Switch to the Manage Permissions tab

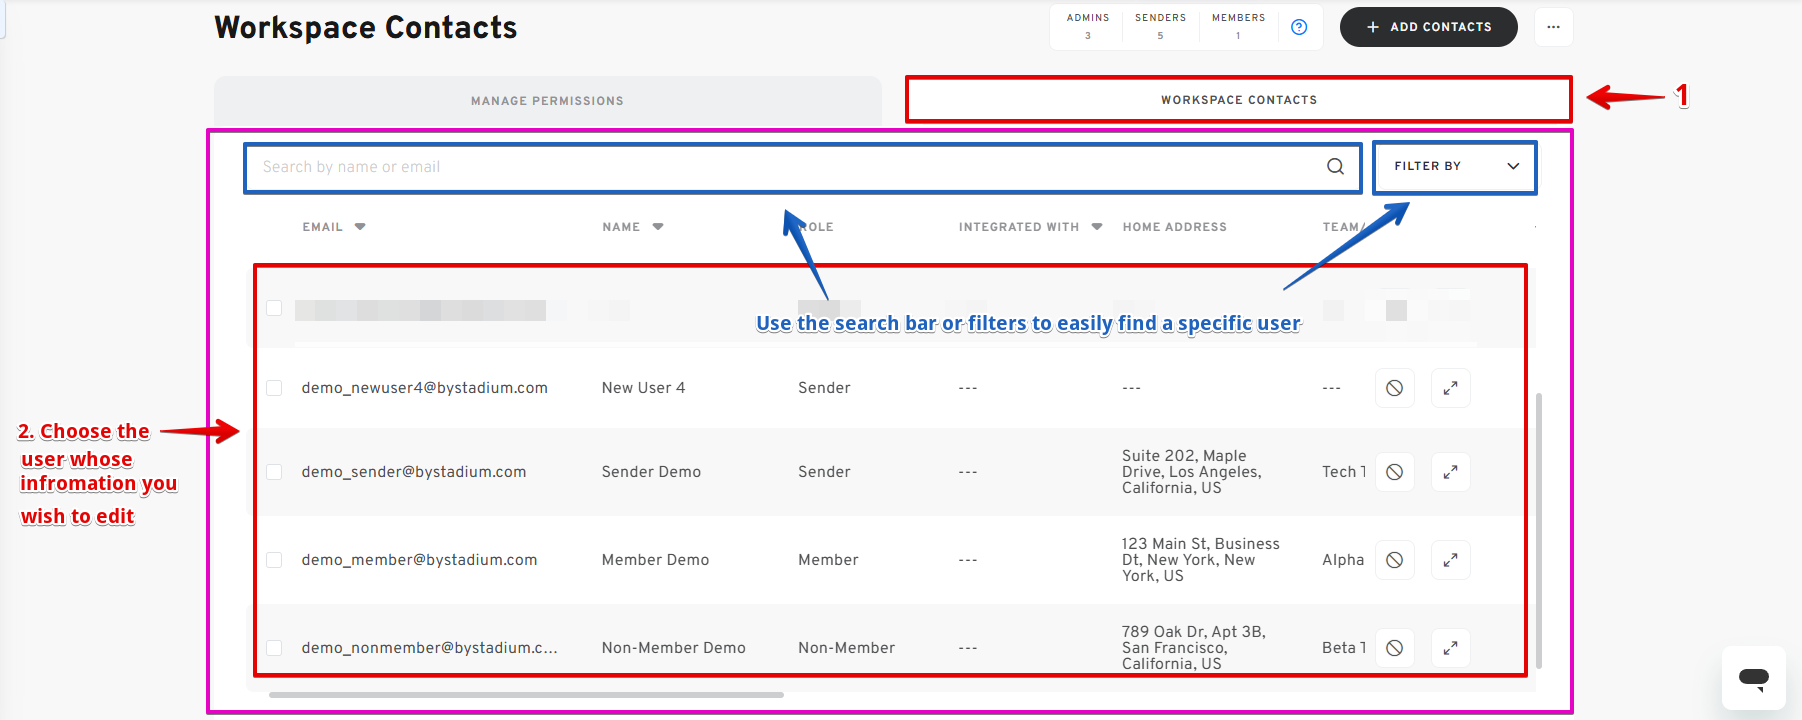[x=547, y=101]
